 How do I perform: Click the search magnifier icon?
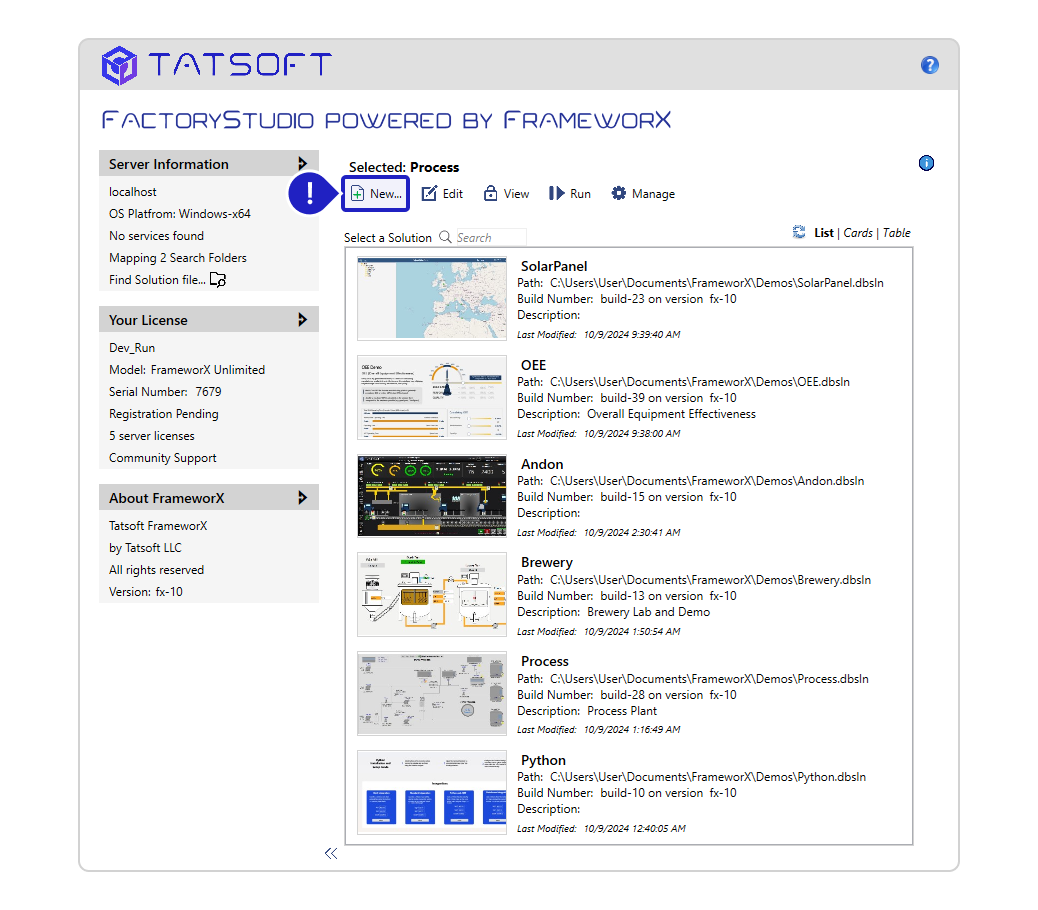click(446, 237)
